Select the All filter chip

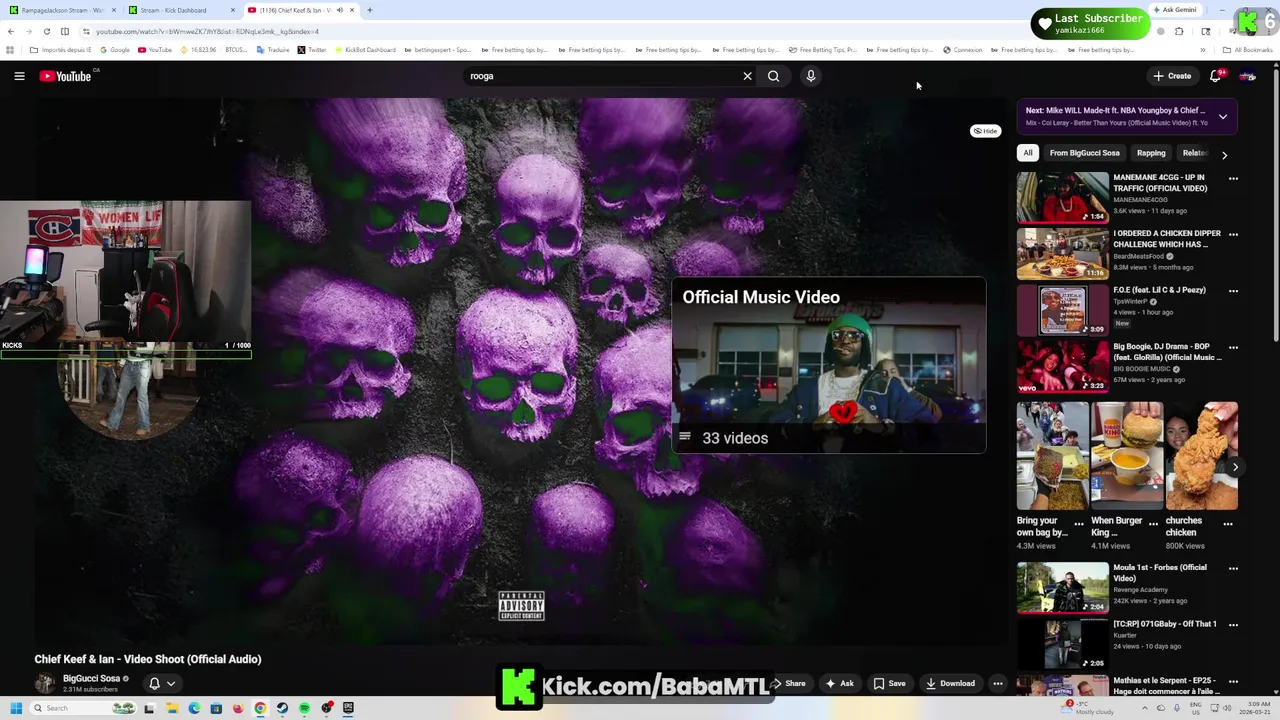pyautogui.click(x=1027, y=153)
